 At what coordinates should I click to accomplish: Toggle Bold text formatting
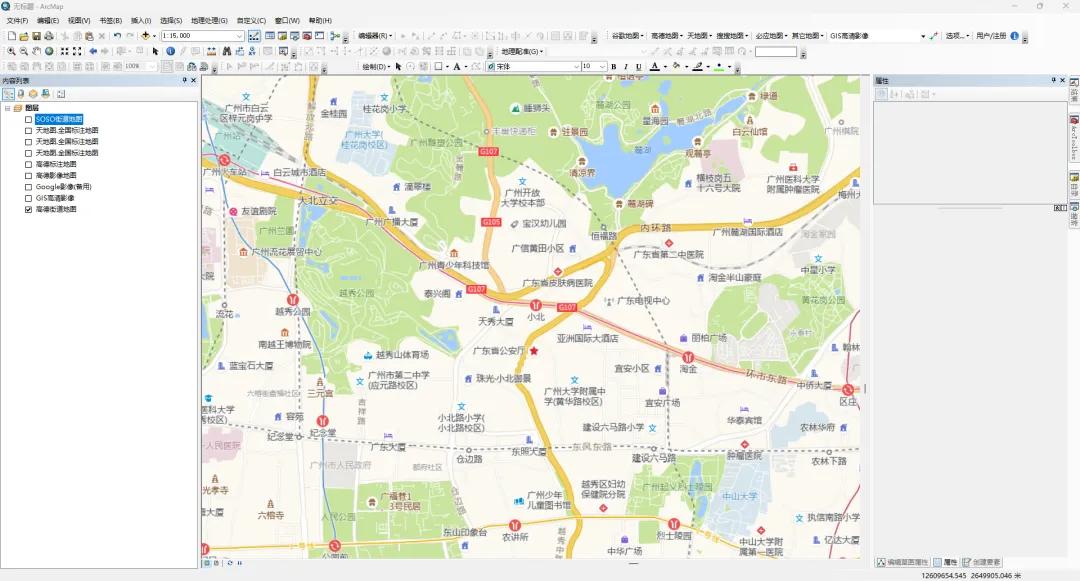coord(614,67)
